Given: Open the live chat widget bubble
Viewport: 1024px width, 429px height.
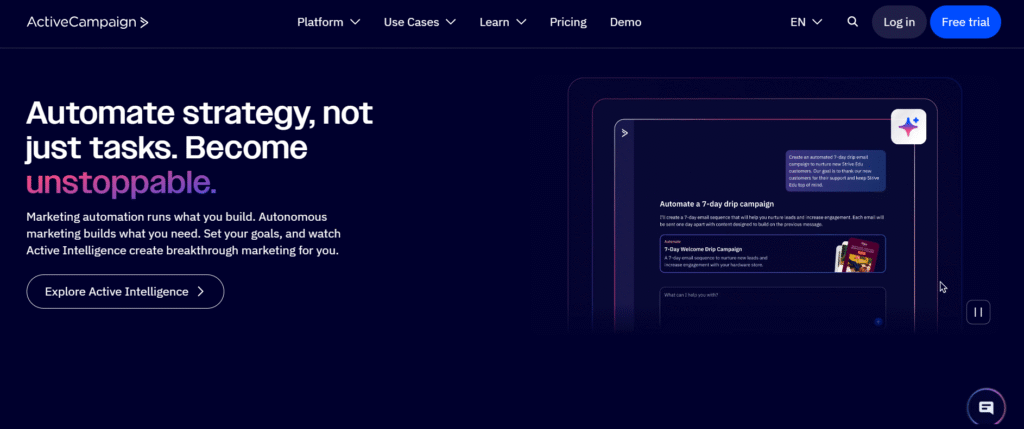Looking at the screenshot, I should (x=986, y=407).
